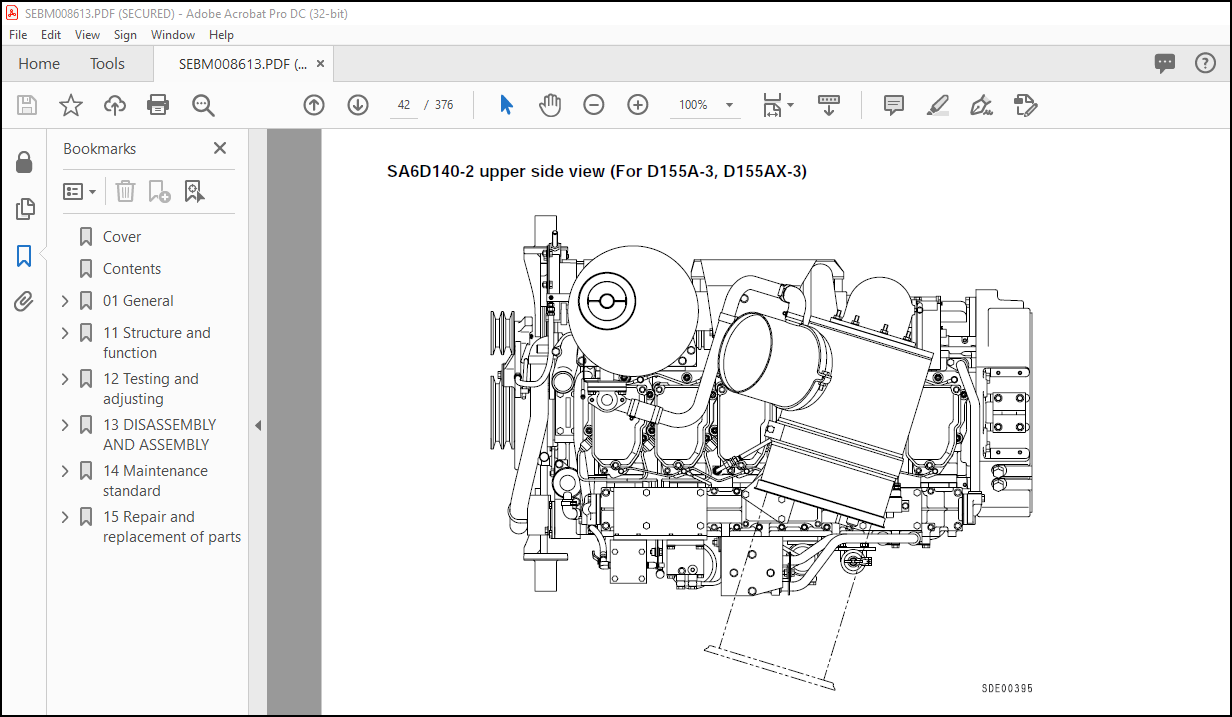Add a new bookmark icon
The image size is (1232, 717).
point(159,191)
